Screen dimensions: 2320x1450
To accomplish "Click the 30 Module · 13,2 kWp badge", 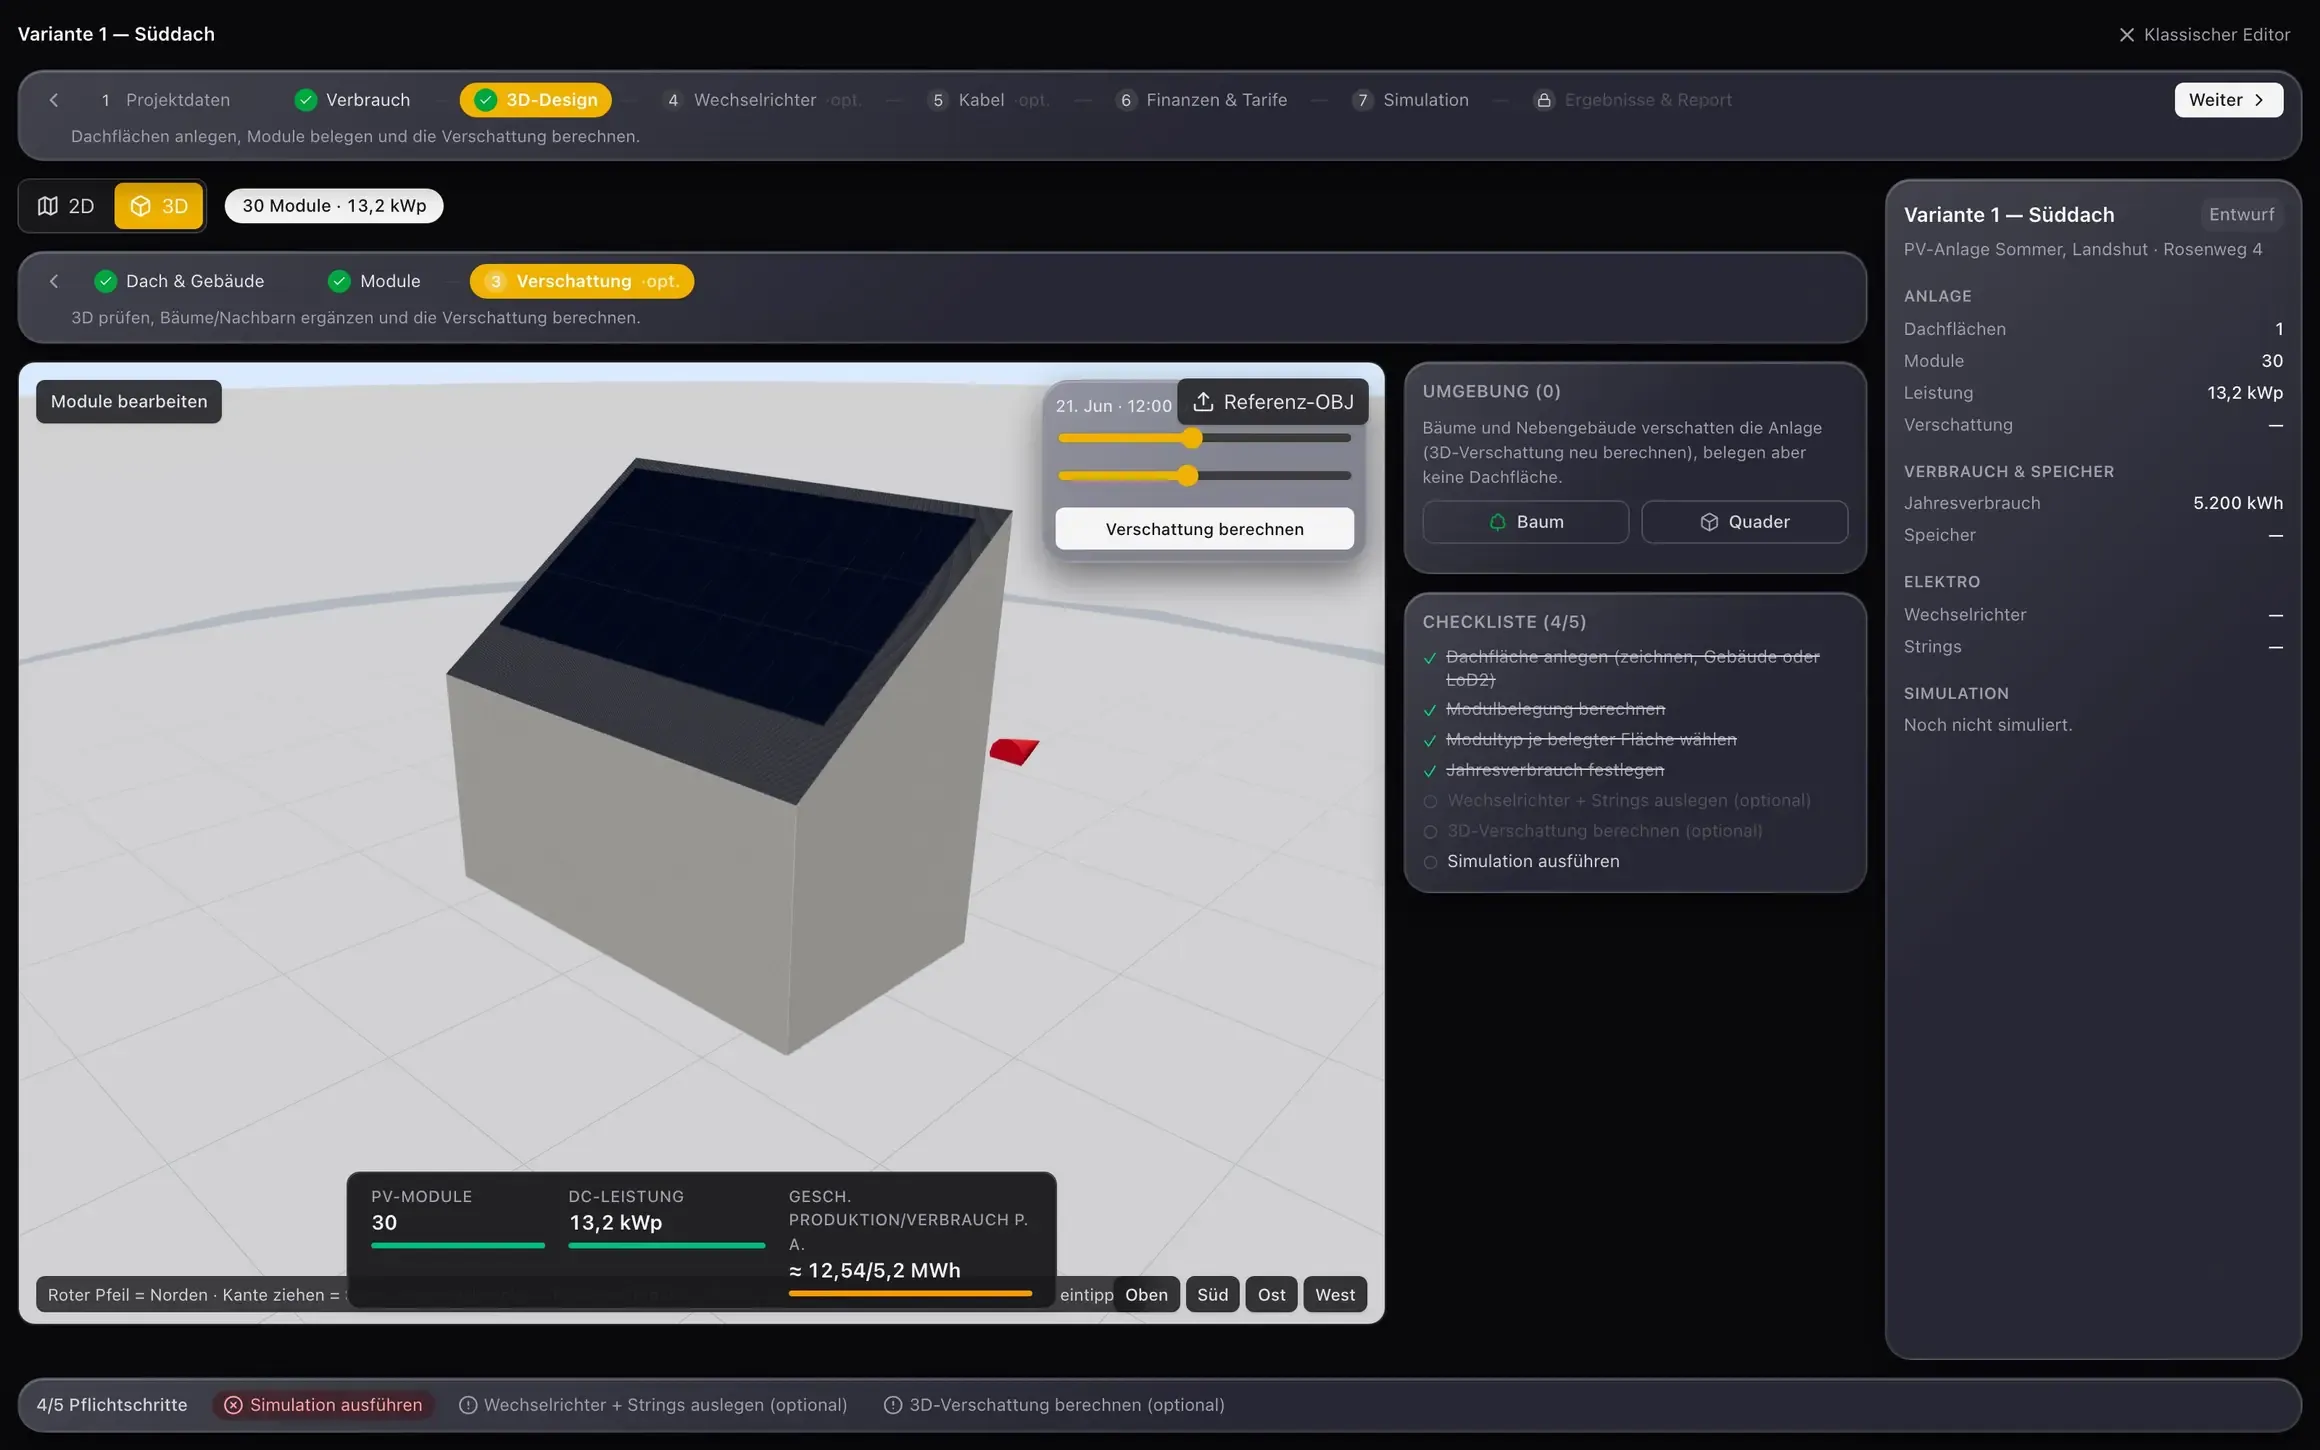I will (334, 206).
